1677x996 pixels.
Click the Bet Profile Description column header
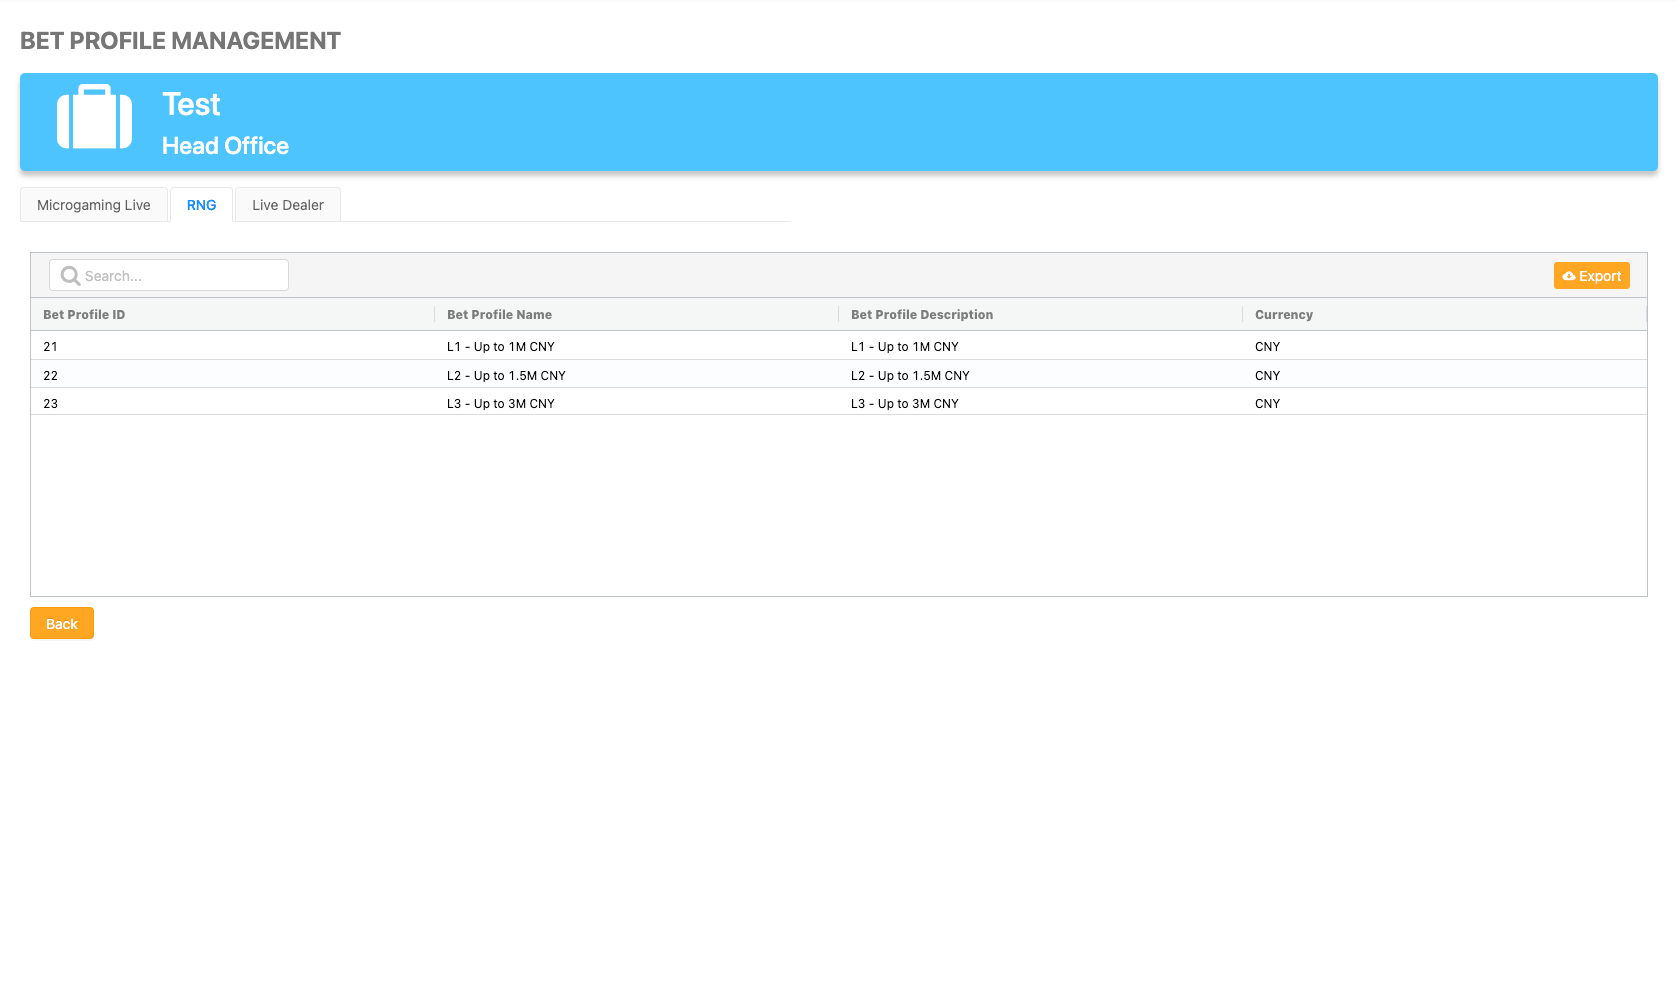click(921, 314)
